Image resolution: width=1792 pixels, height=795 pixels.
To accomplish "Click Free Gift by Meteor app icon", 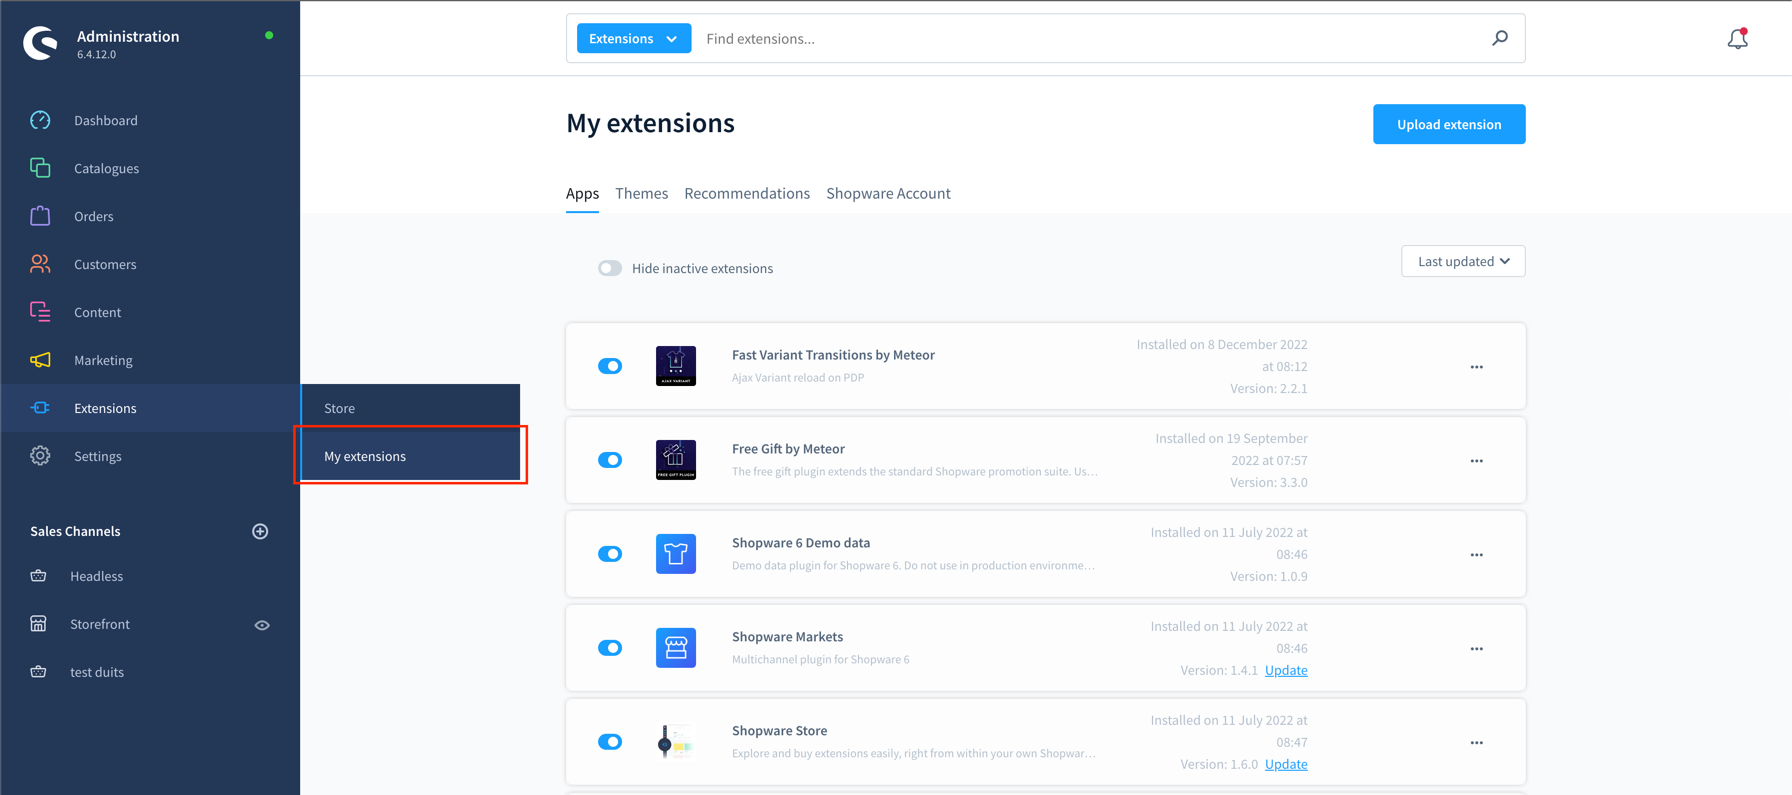I will 676,460.
